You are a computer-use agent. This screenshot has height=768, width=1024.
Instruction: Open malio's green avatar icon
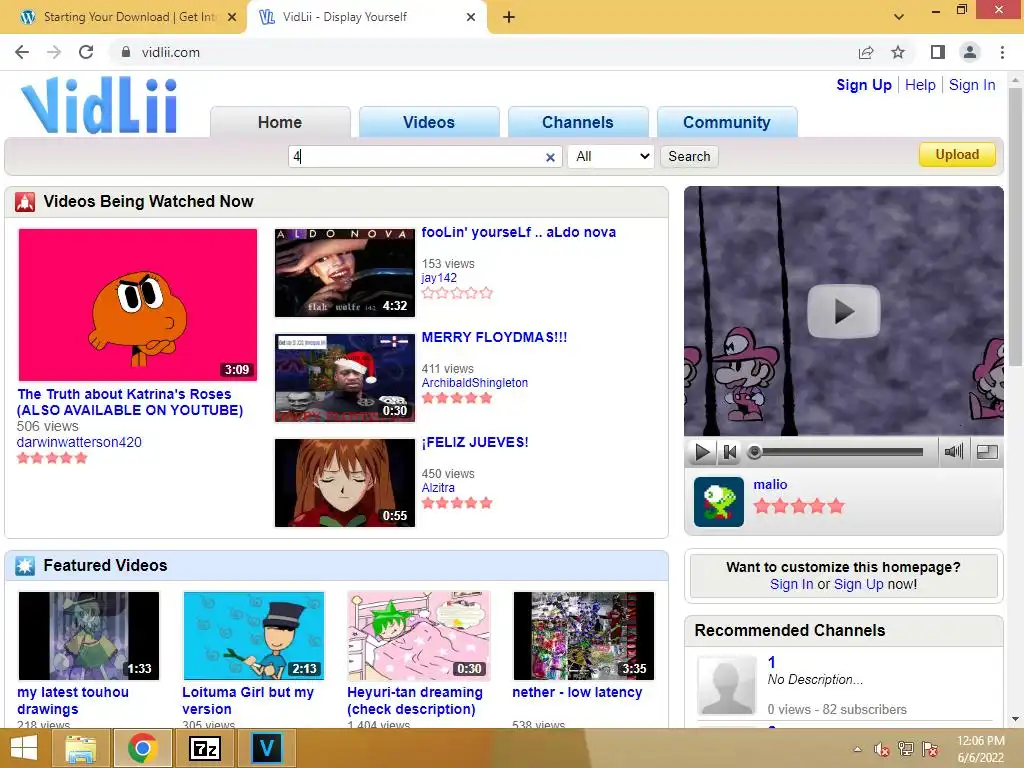718,502
